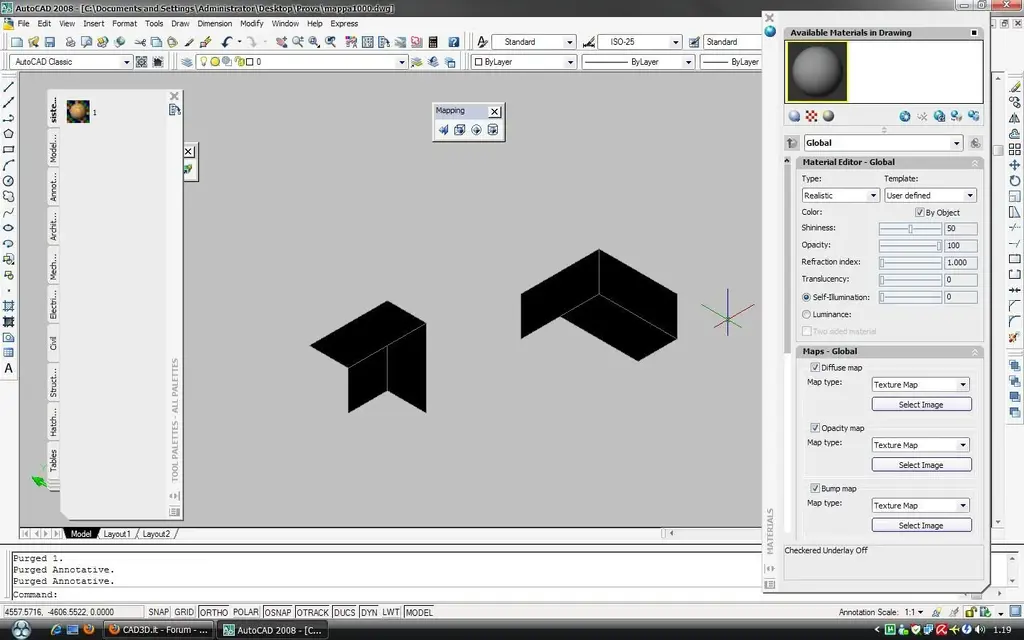The width and height of the screenshot is (1024, 640).
Task: Click Select Image under Bump map
Action: (x=921, y=525)
